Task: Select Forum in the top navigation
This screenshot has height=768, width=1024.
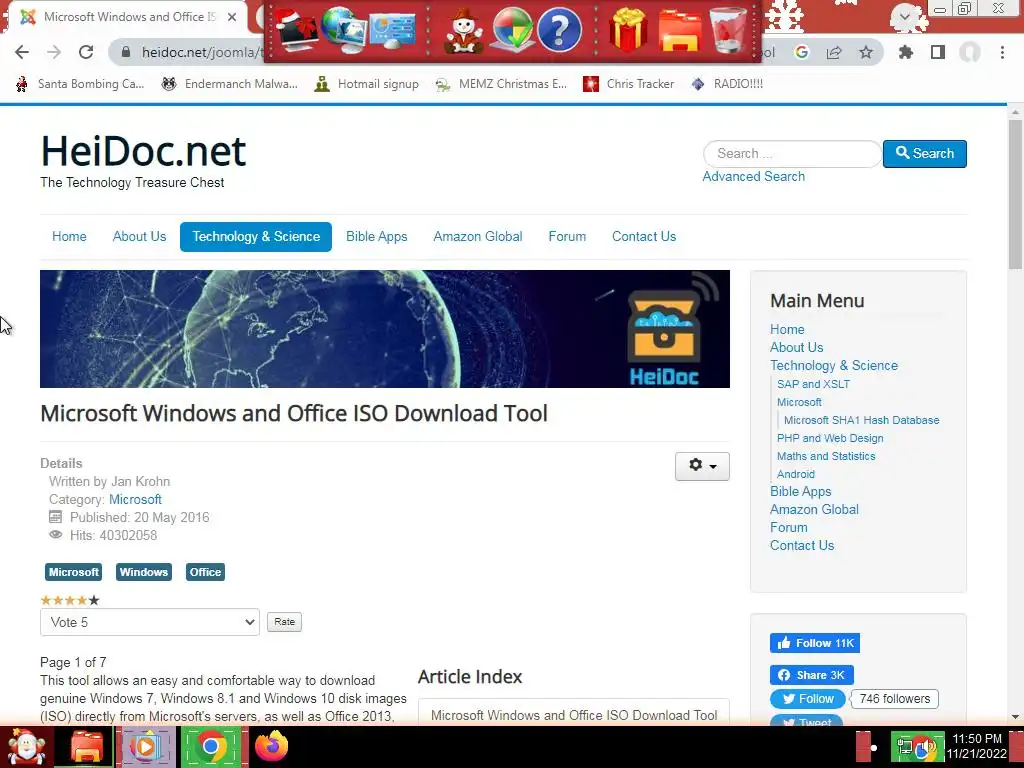Action: tap(567, 236)
